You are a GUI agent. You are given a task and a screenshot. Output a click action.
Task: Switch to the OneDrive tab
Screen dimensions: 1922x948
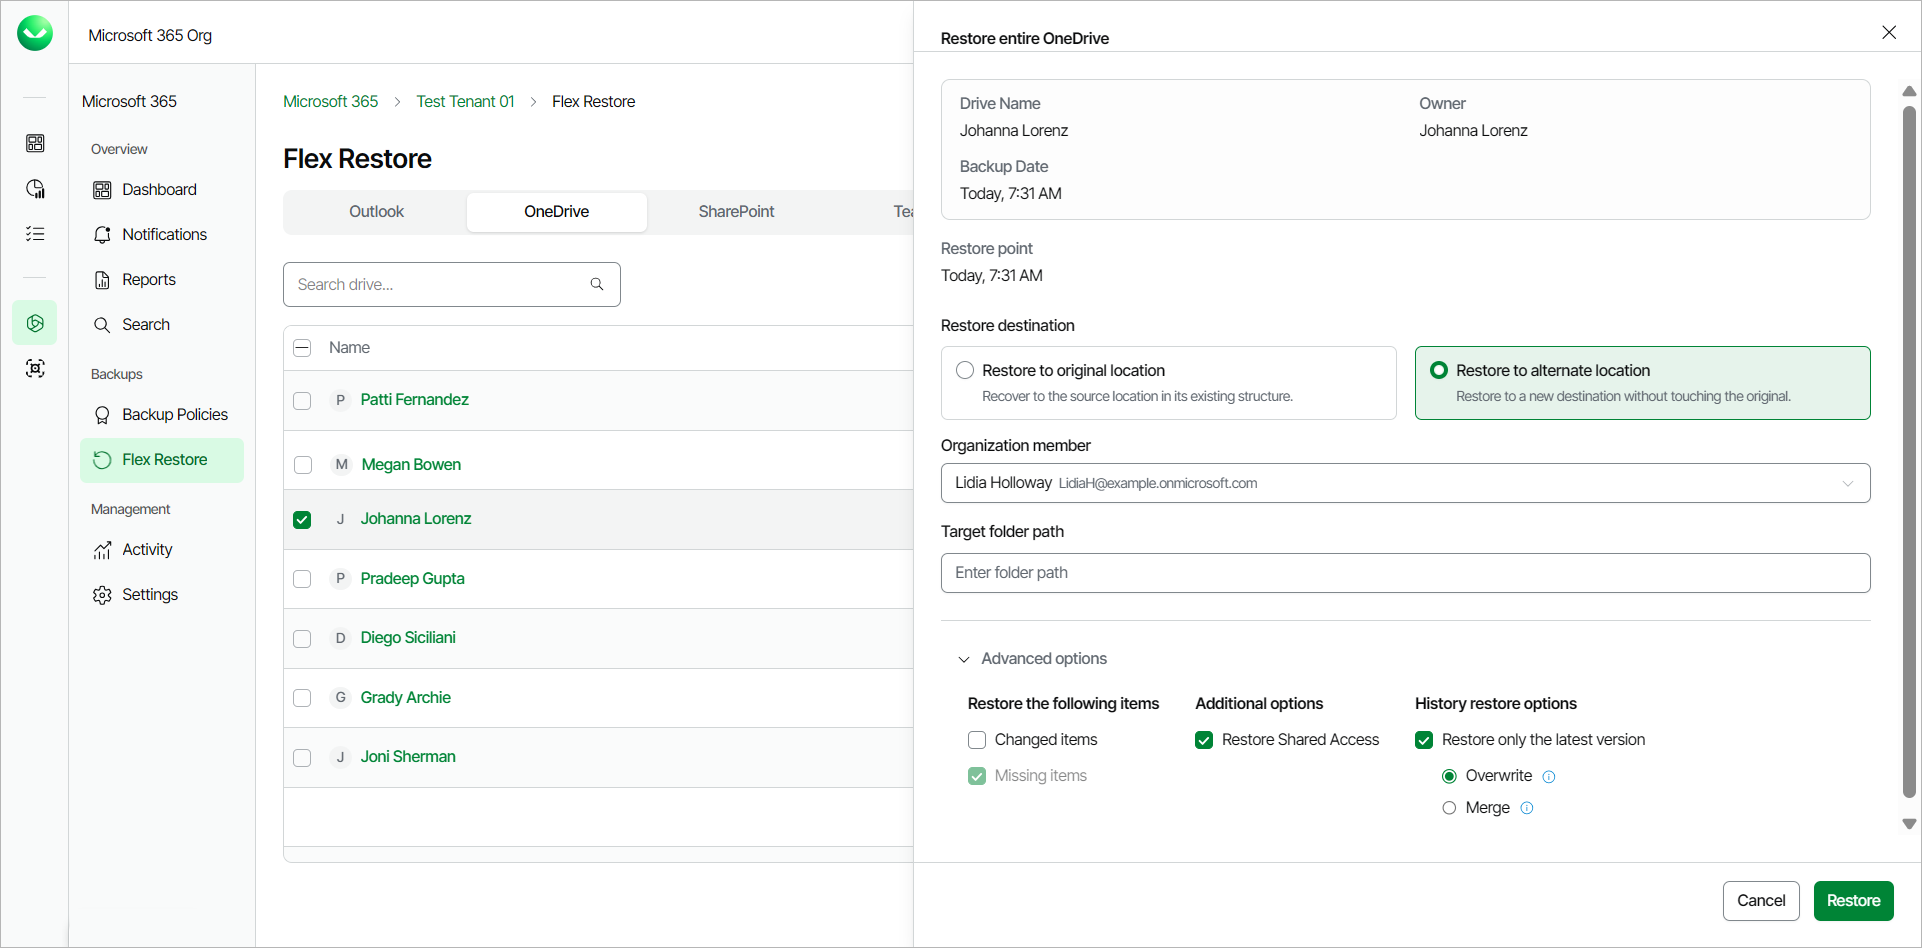pos(556,212)
